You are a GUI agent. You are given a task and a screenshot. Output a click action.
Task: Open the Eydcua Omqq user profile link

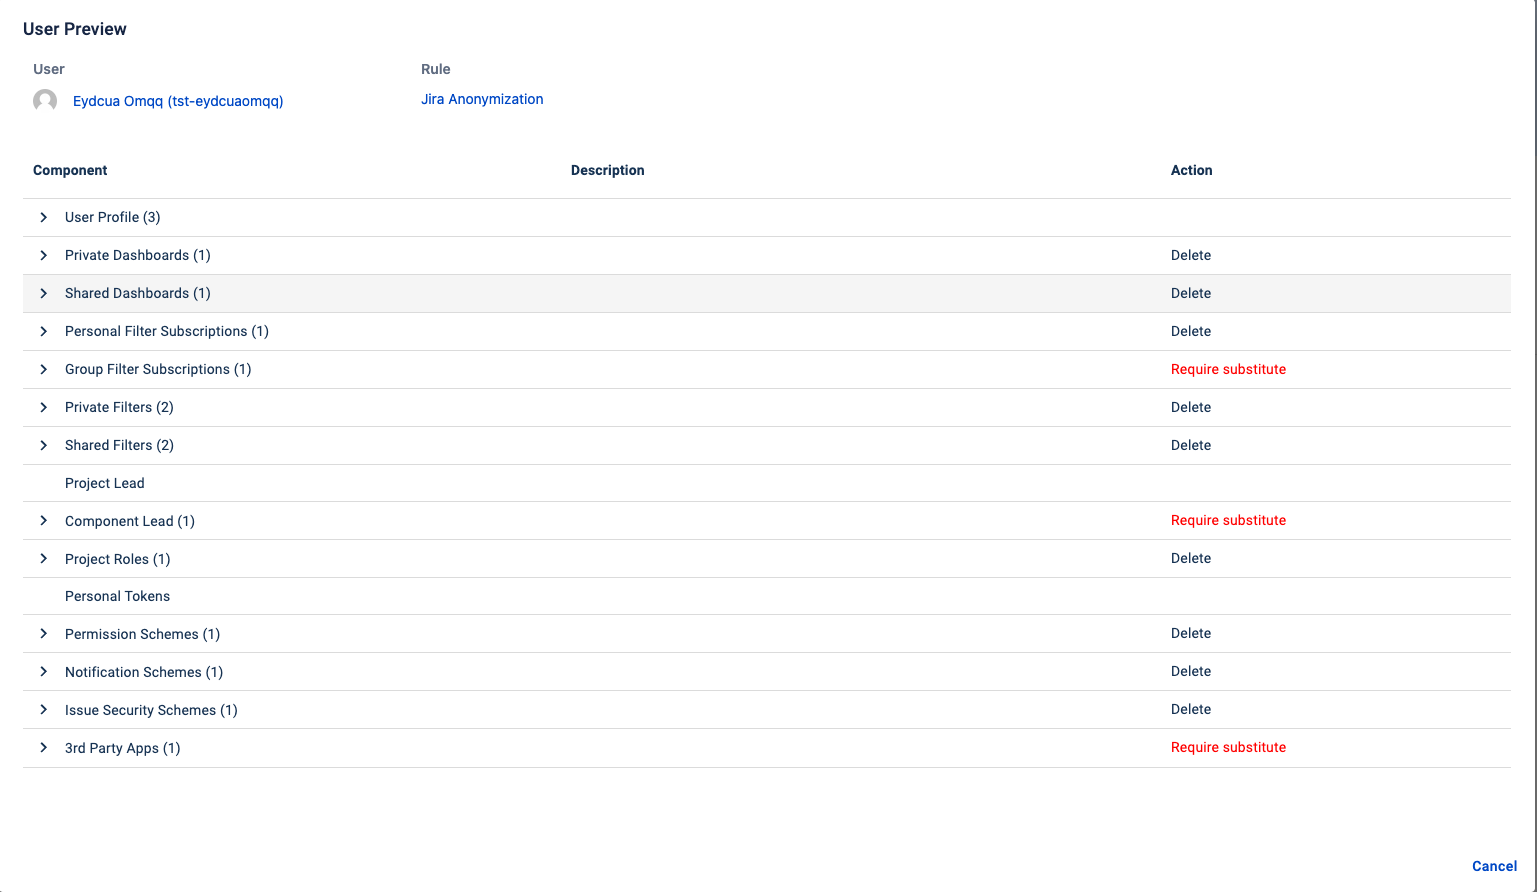point(178,101)
